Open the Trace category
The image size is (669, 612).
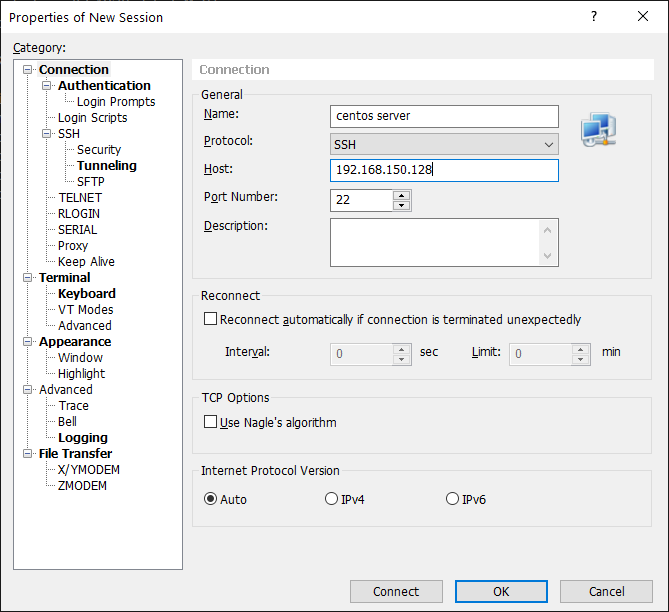74,405
